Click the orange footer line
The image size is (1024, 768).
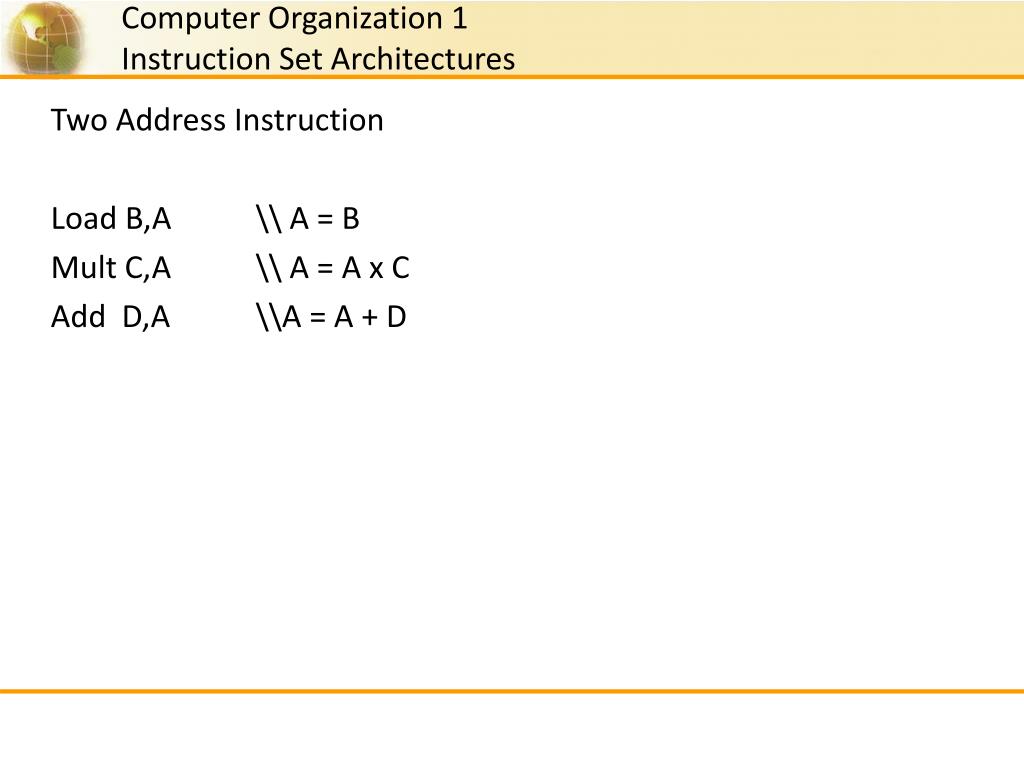pyautogui.click(x=512, y=690)
